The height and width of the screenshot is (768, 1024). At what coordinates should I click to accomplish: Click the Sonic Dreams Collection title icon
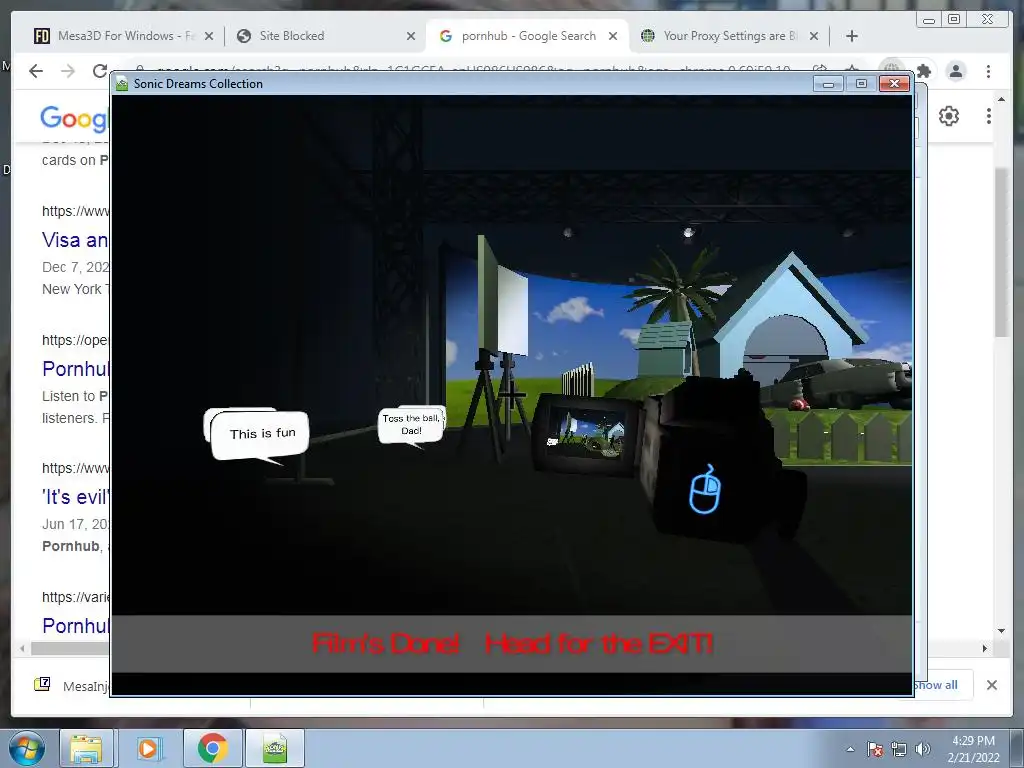click(121, 84)
